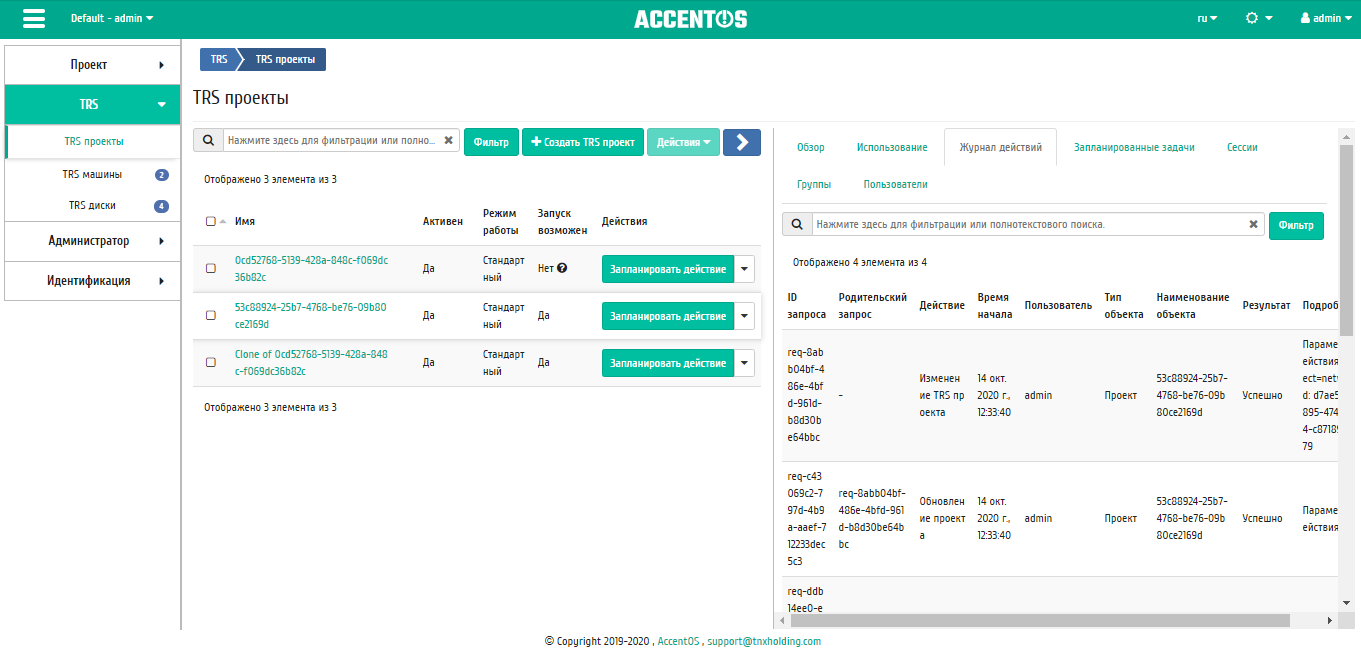
Task: Click the search icon in action log filter
Action: 797,225
